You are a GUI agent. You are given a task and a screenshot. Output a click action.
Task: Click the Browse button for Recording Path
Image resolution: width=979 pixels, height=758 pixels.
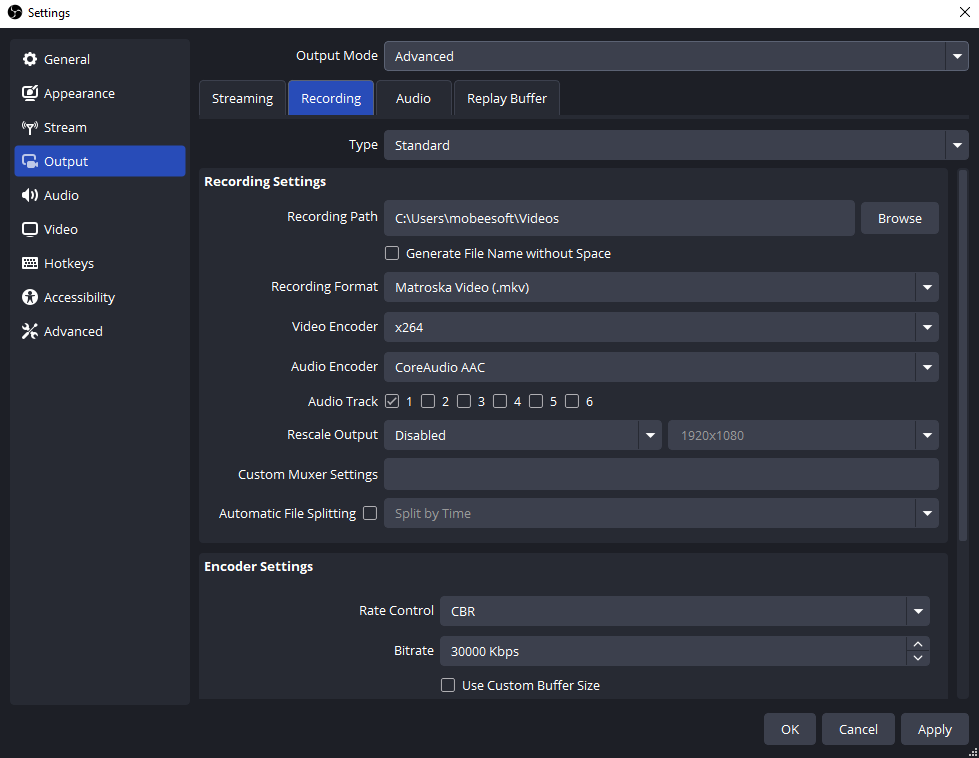tap(899, 218)
